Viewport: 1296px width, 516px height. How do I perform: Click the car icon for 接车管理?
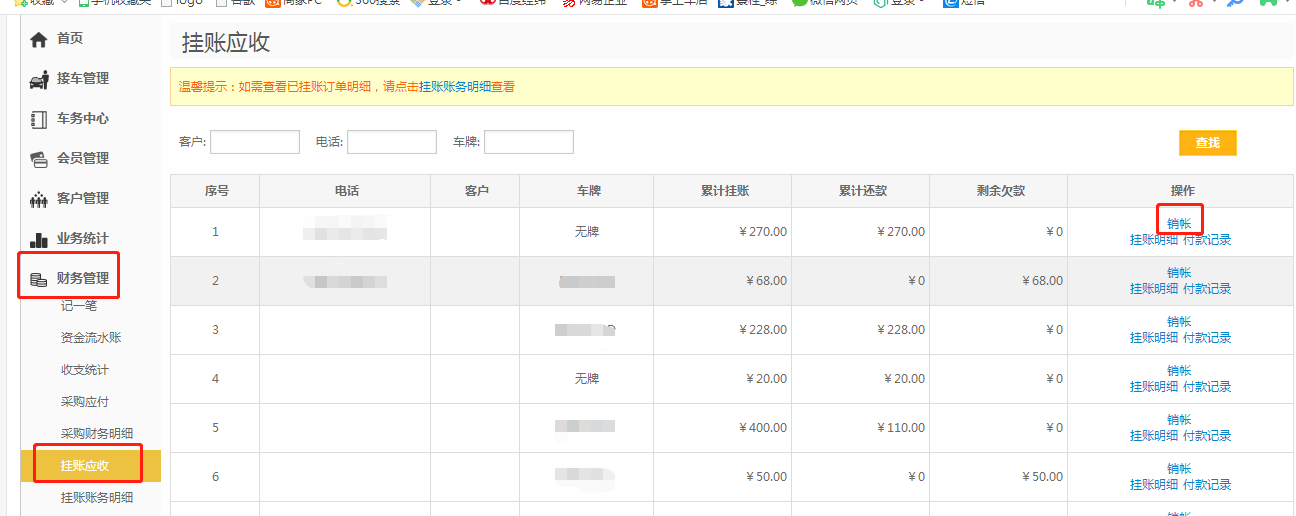[39, 79]
